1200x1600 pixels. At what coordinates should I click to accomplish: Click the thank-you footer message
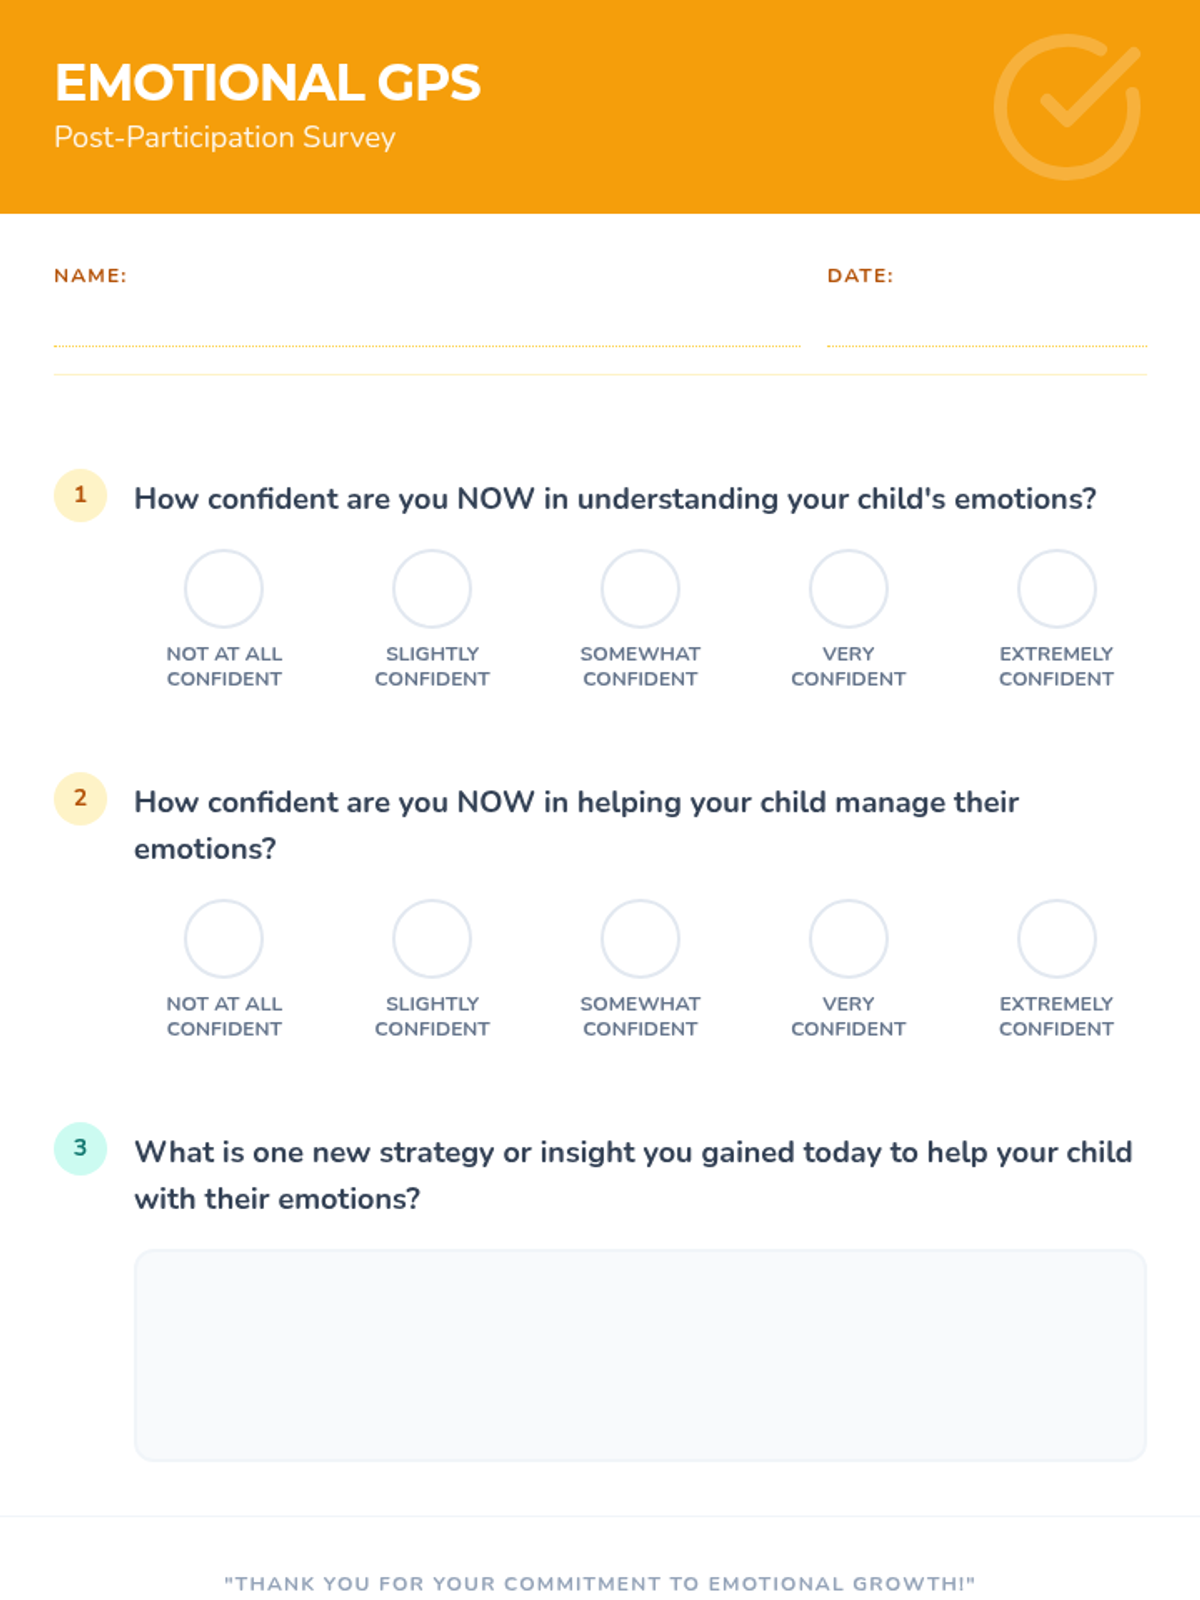[x=600, y=1583]
